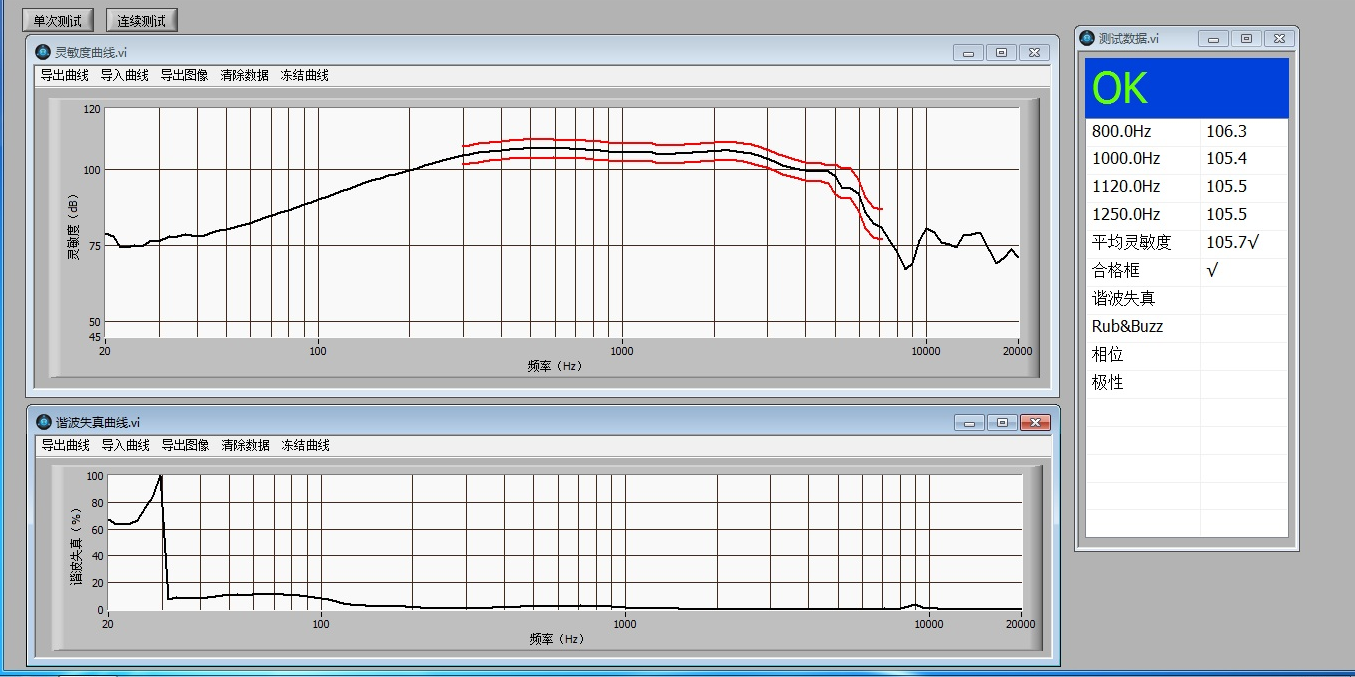Toggle 冻结曲线 in the 灵敏度曲线 window

pyautogui.click(x=304, y=75)
